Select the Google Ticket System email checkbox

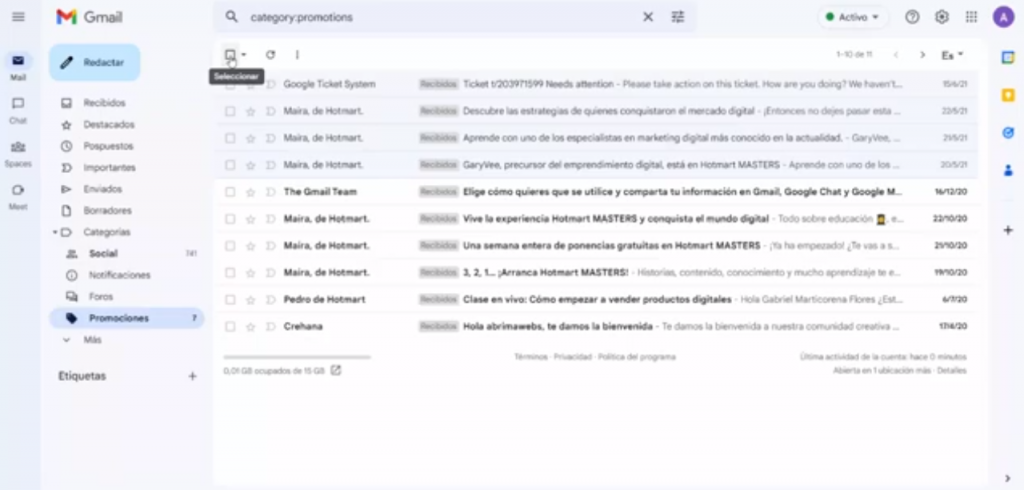click(230, 85)
